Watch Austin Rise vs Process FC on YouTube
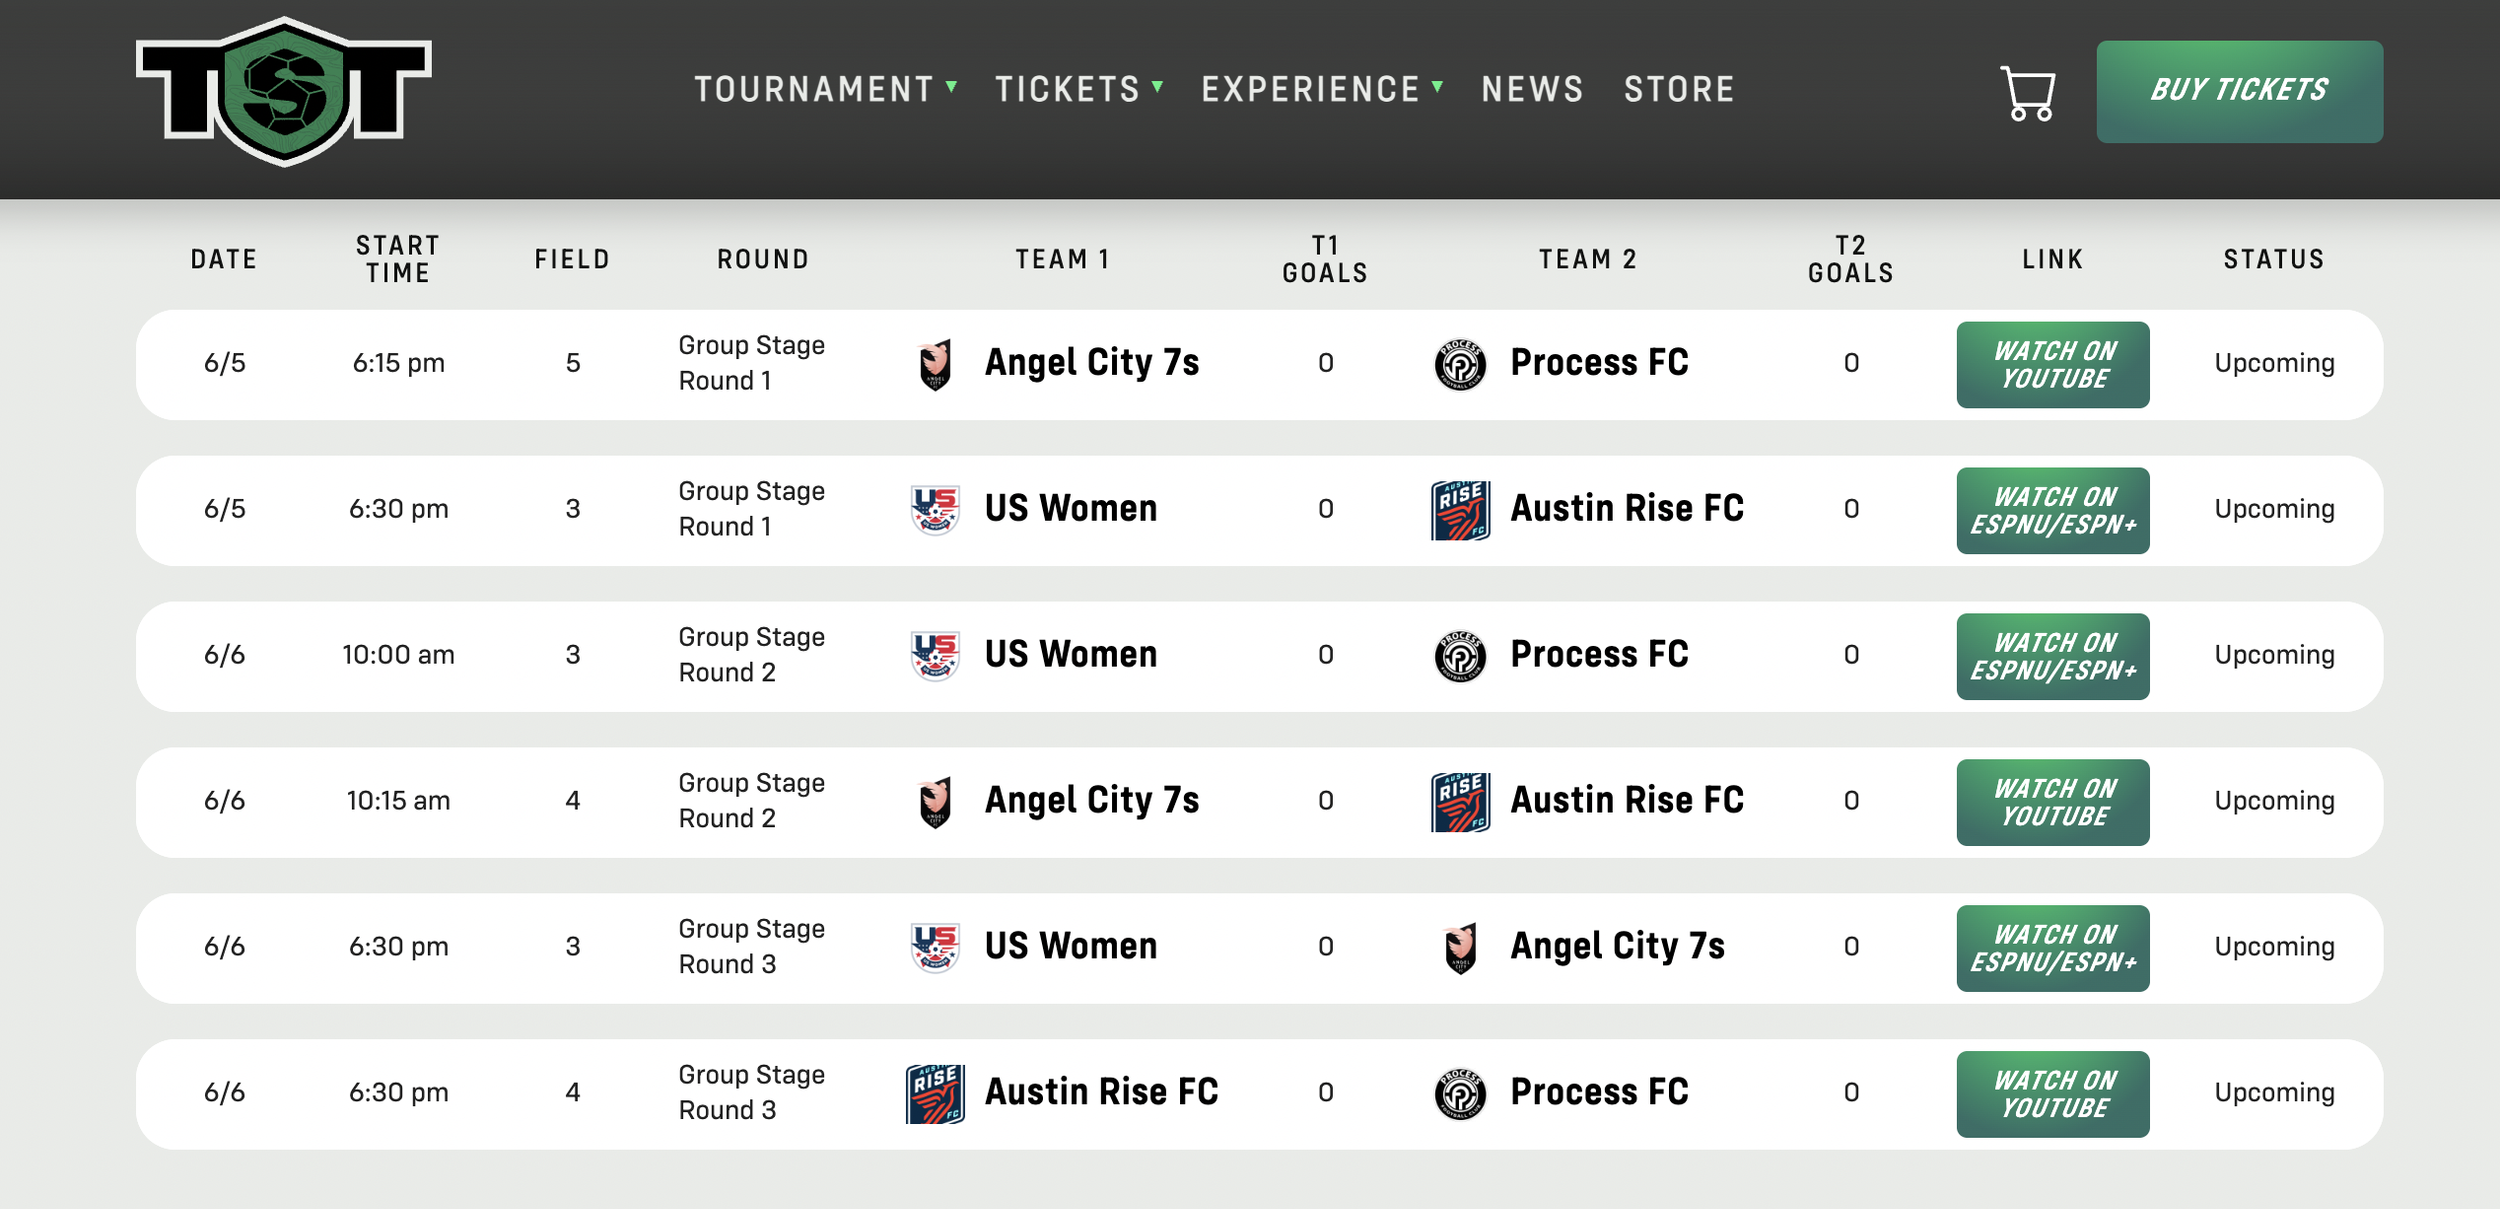The width and height of the screenshot is (2500, 1209). click(x=2052, y=1094)
